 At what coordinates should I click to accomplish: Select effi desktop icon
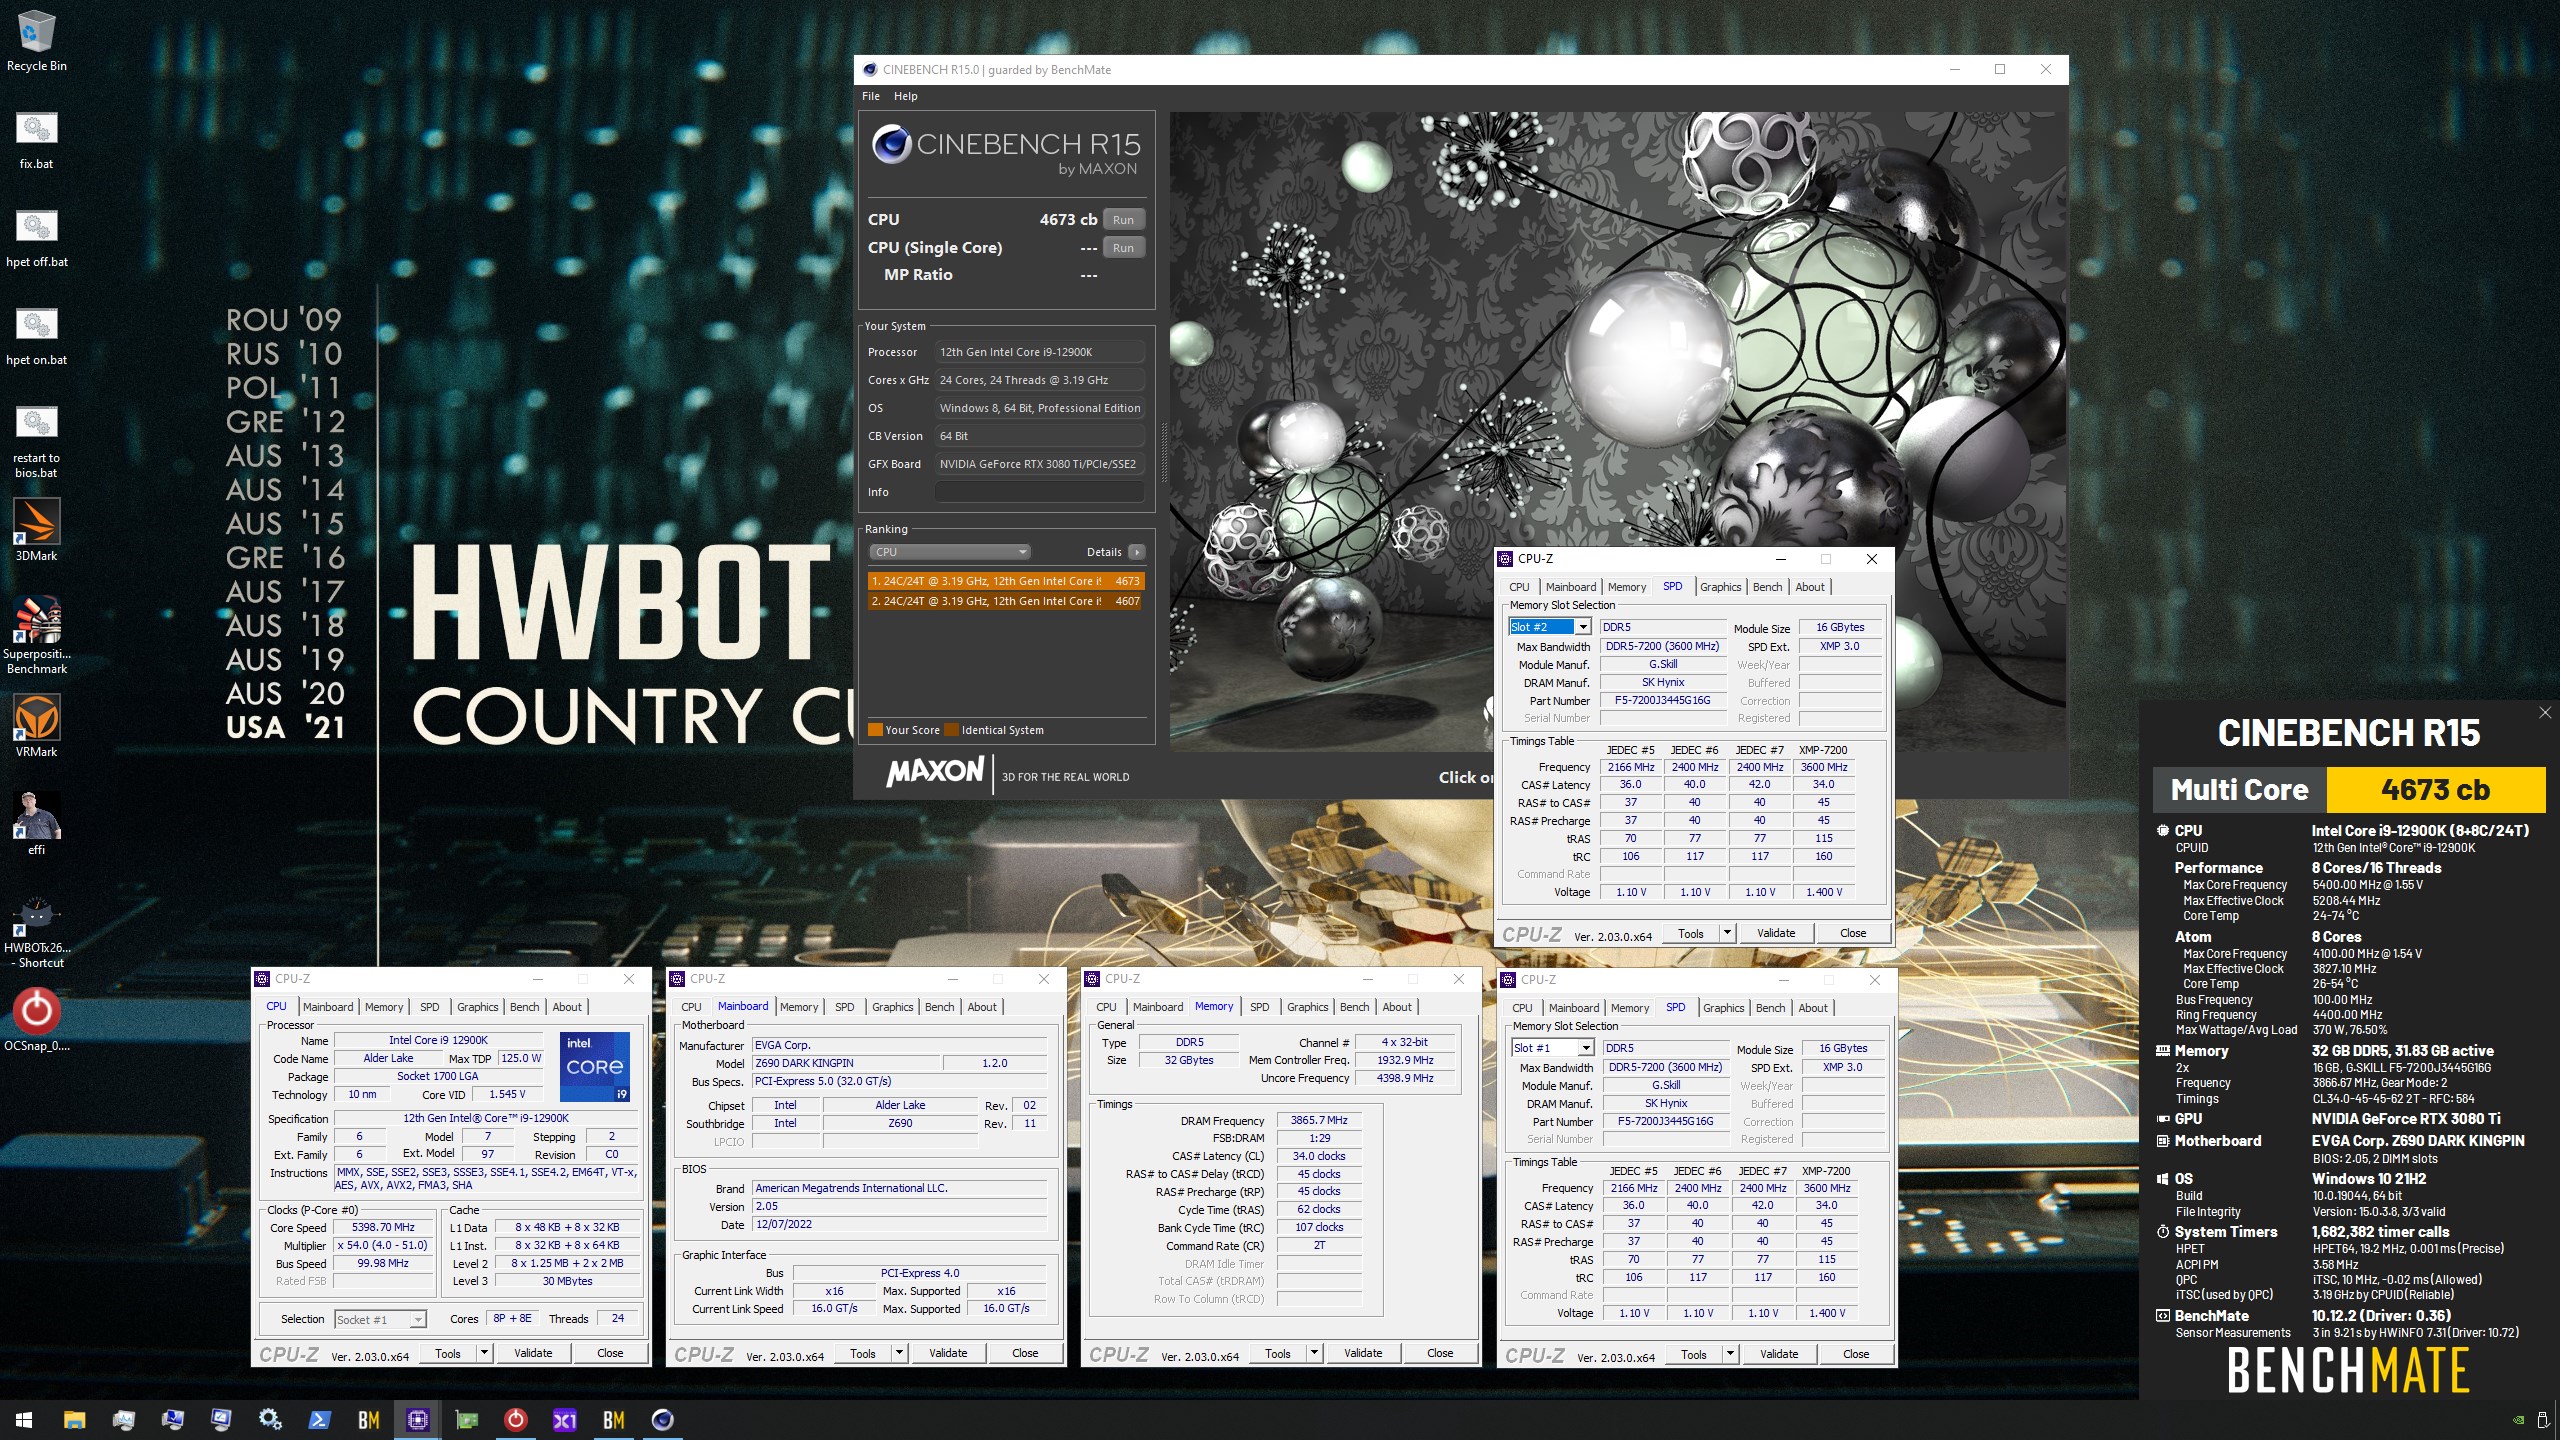[36, 824]
